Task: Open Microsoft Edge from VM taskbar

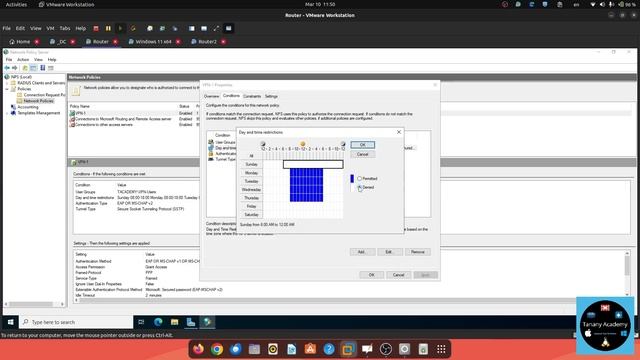Action: pyautogui.click(x=158, y=322)
